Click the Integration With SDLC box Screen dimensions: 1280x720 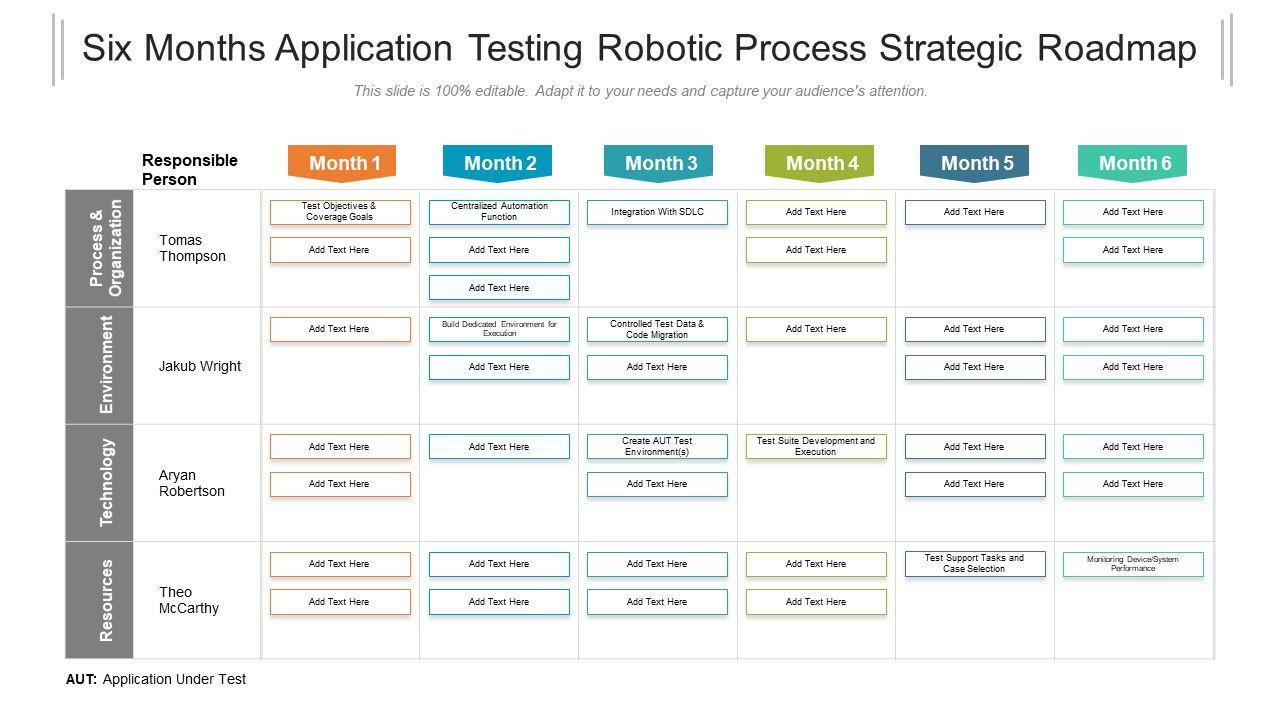[x=657, y=212]
